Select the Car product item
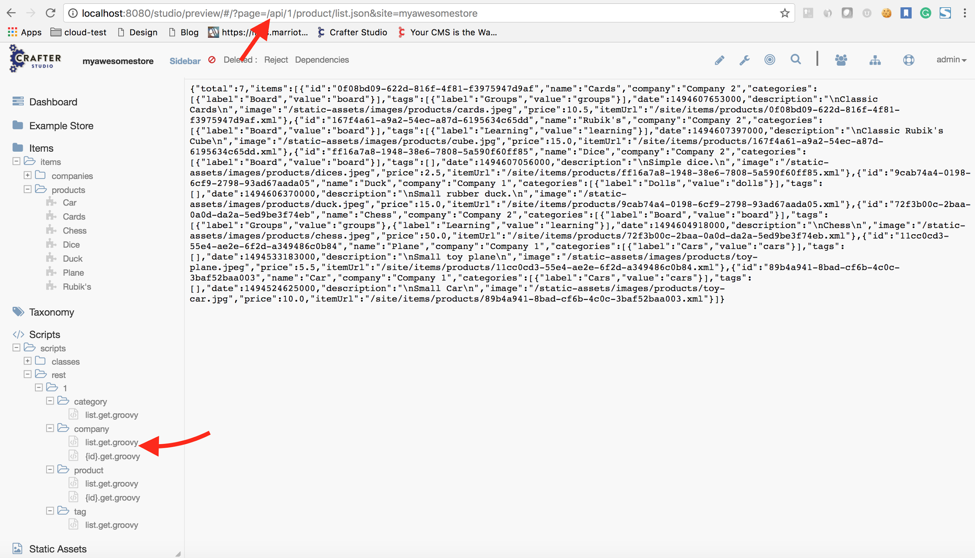Screen dimensions: 975x558 click(70, 203)
